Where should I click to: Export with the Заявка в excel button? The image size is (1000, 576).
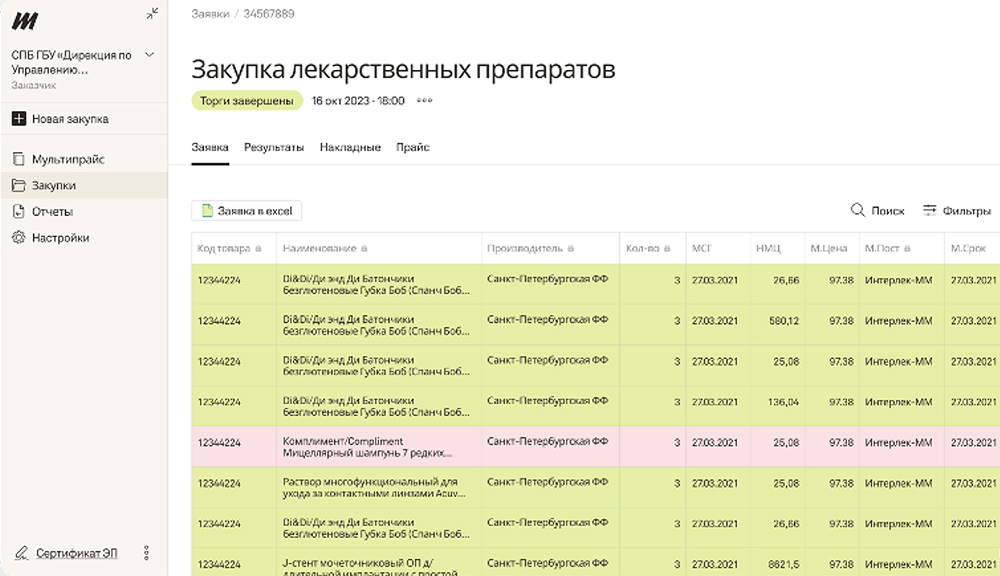[246, 210]
